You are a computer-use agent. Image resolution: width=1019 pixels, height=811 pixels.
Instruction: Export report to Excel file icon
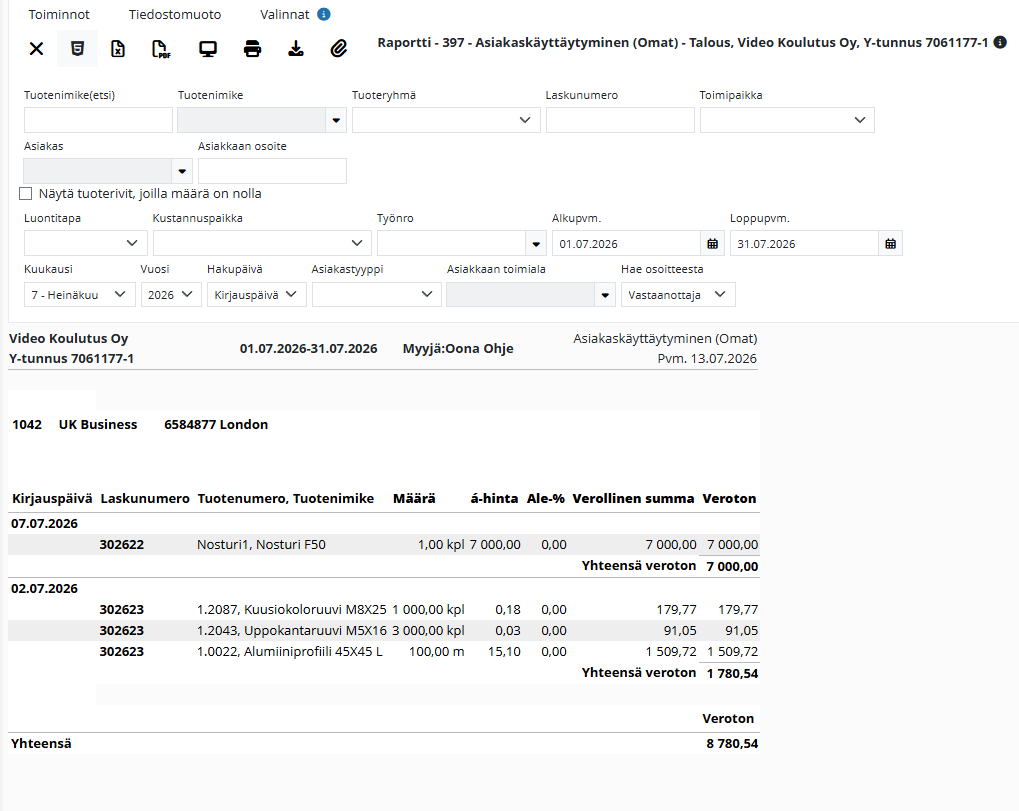[x=118, y=49]
